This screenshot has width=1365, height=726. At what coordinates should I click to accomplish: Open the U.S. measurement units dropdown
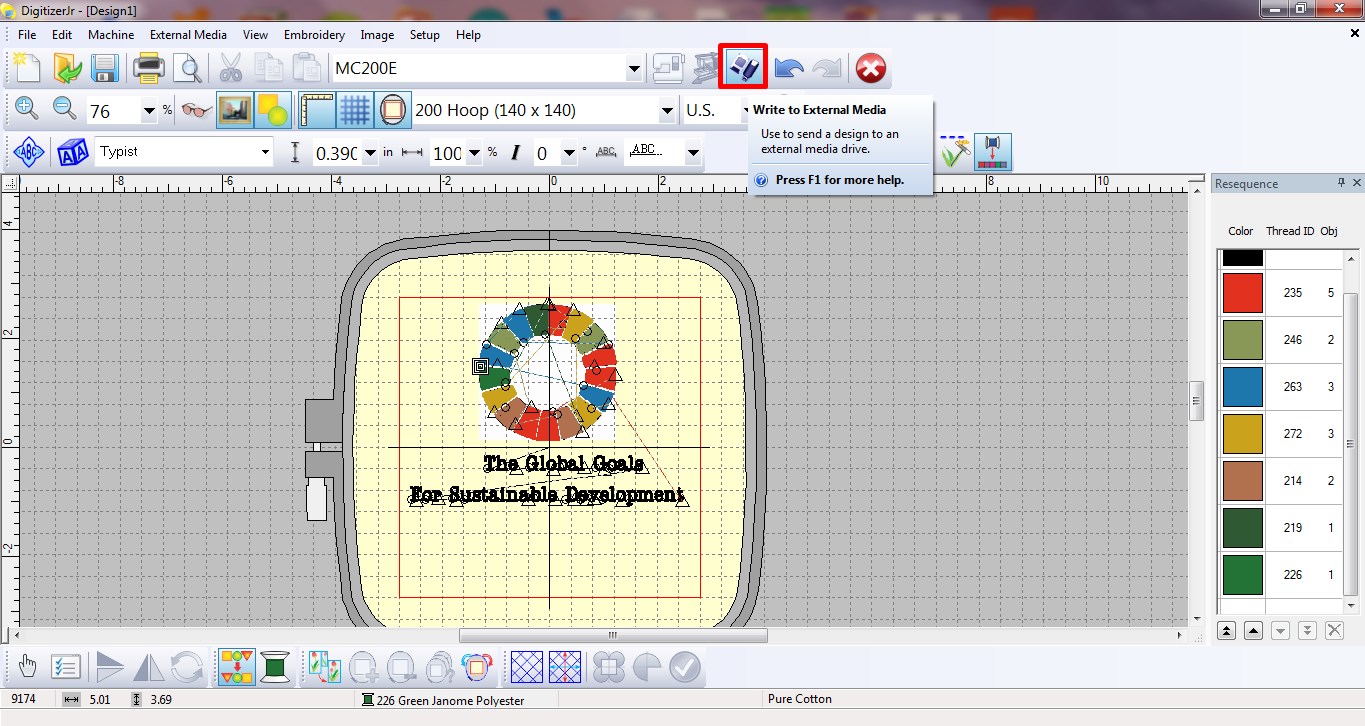point(746,111)
